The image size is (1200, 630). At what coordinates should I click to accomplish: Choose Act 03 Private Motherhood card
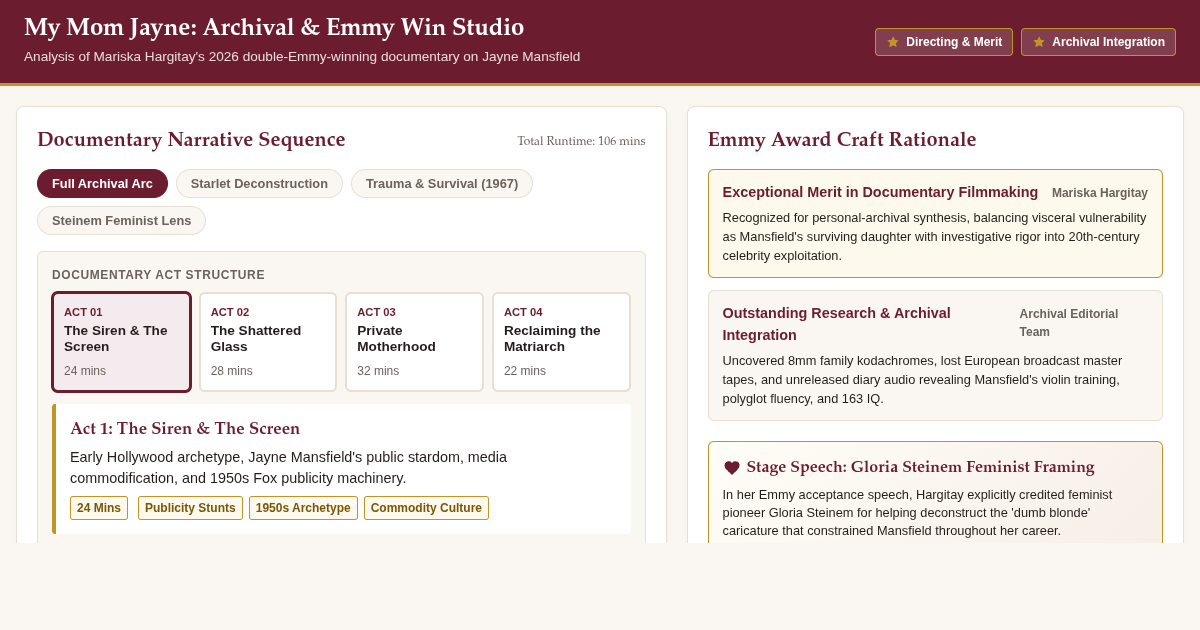pos(414,342)
